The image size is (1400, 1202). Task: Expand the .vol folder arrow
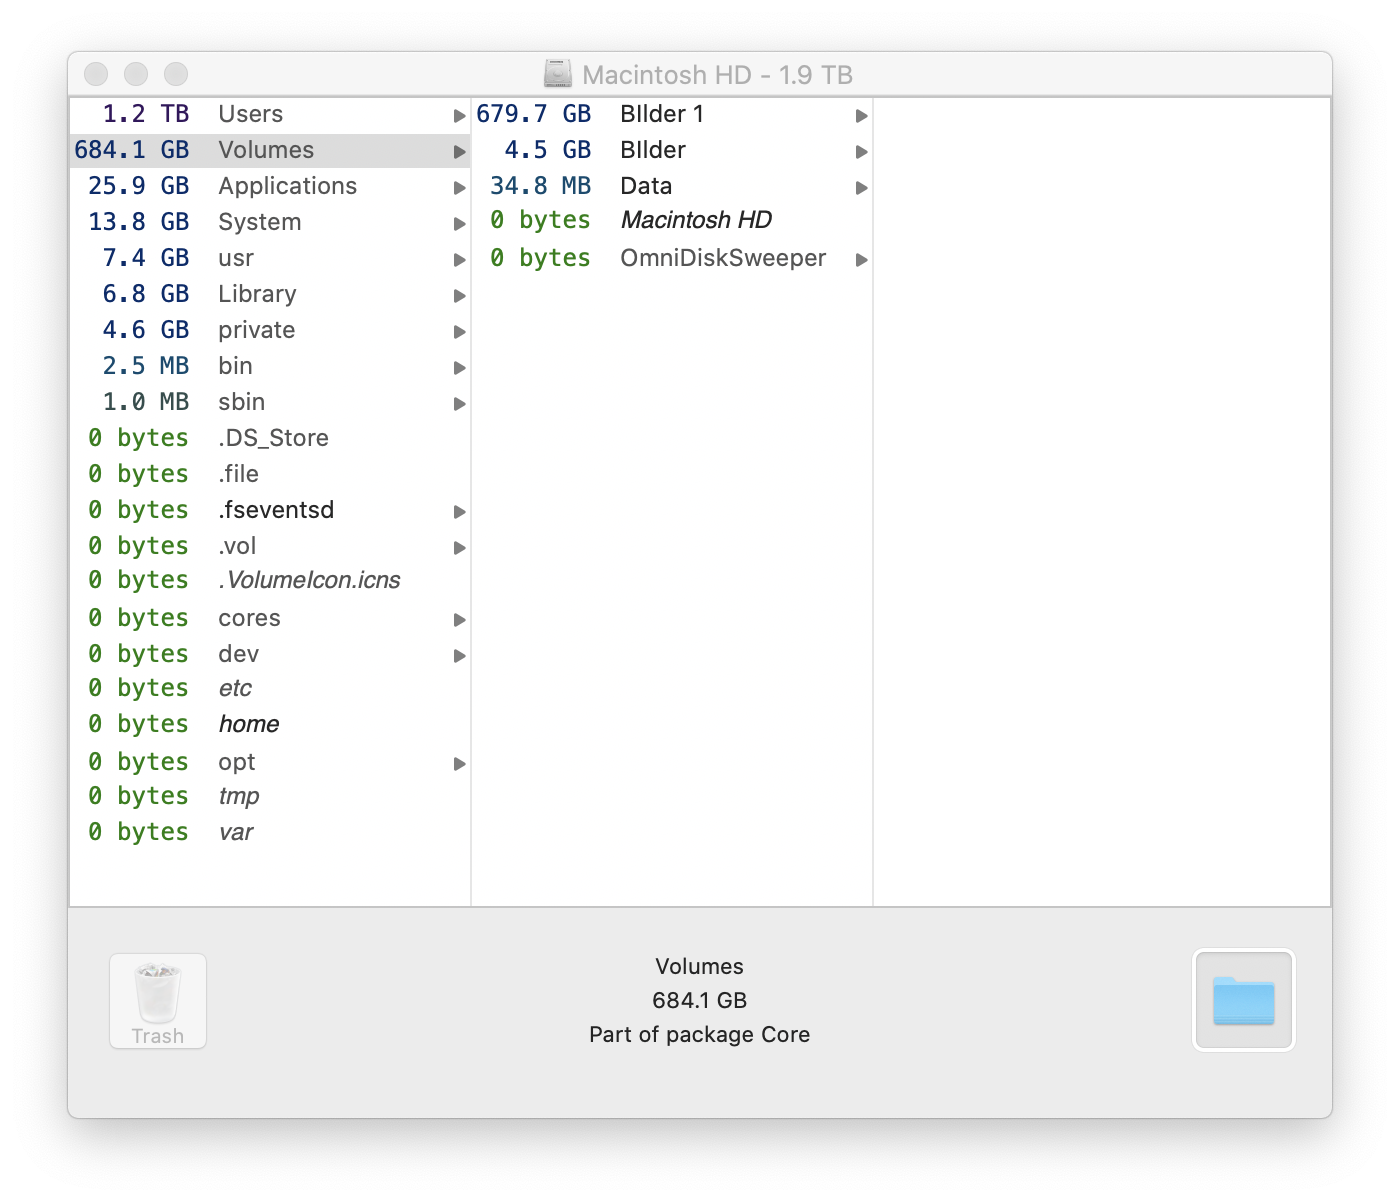tap(460, 548)
